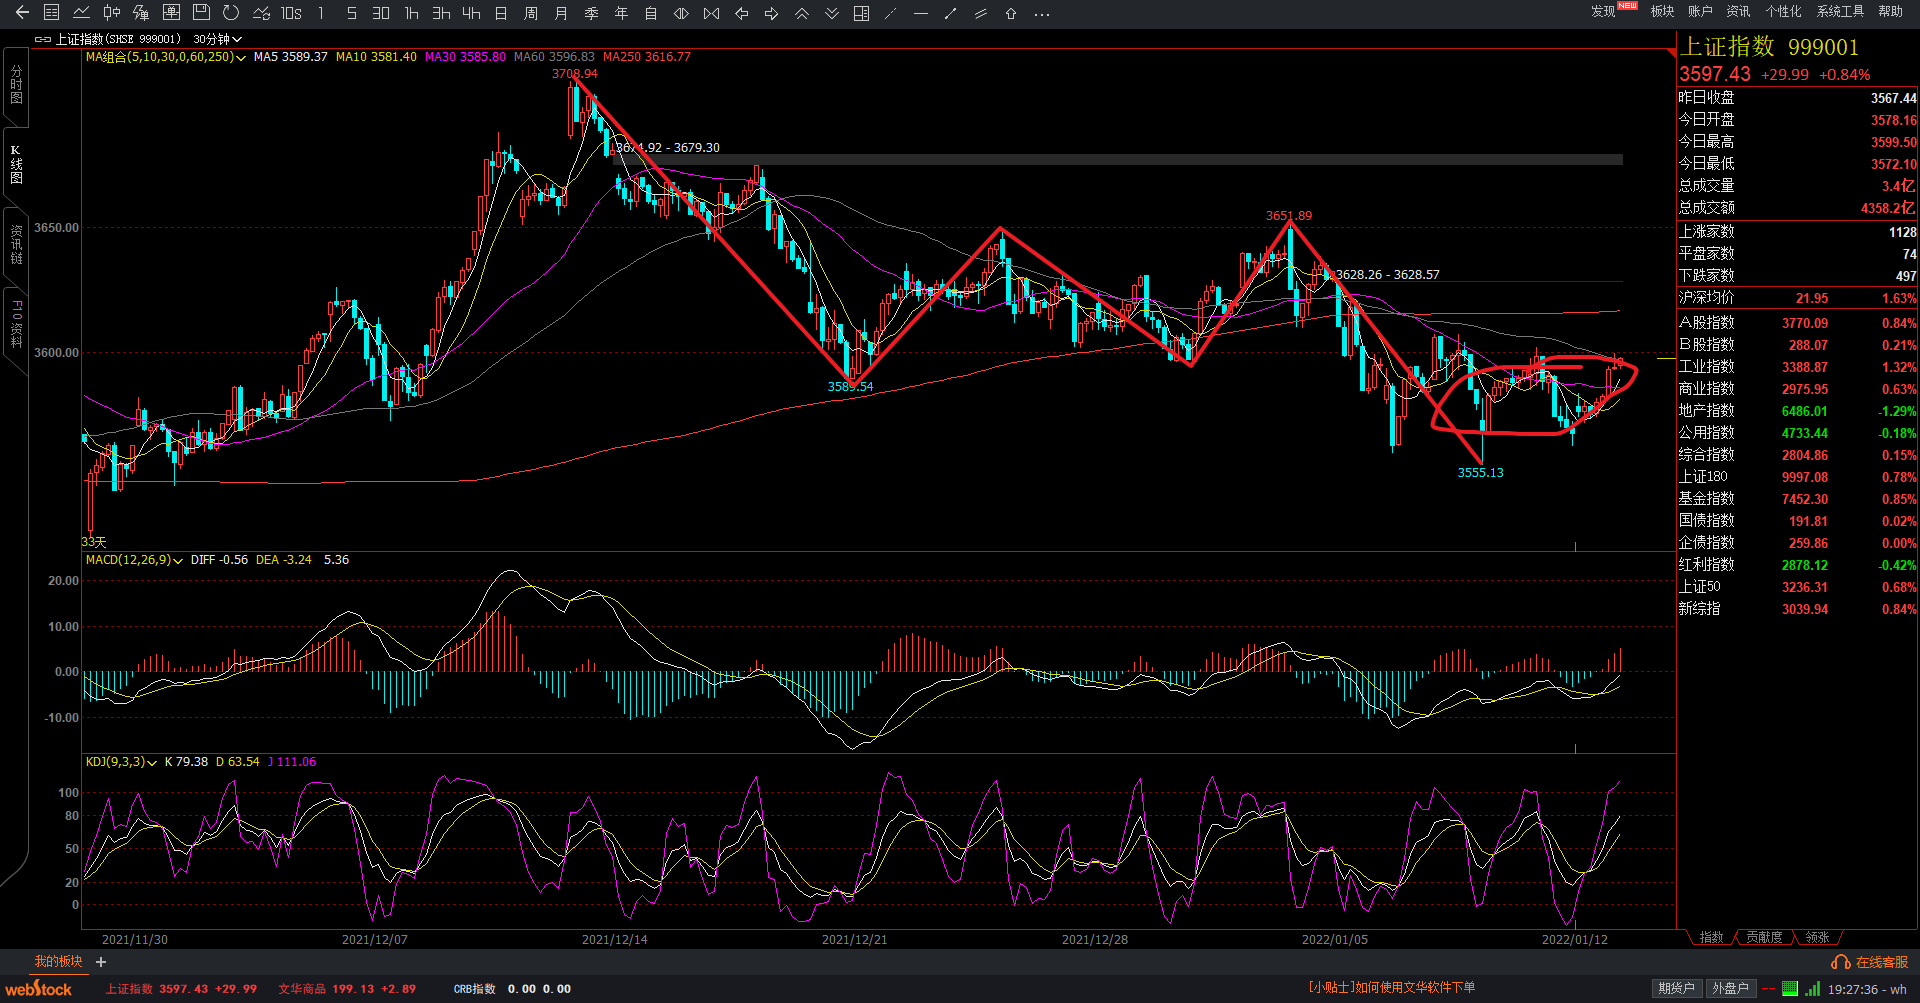
Task: Click the split panel layout icon
Action: pos(861,14)
